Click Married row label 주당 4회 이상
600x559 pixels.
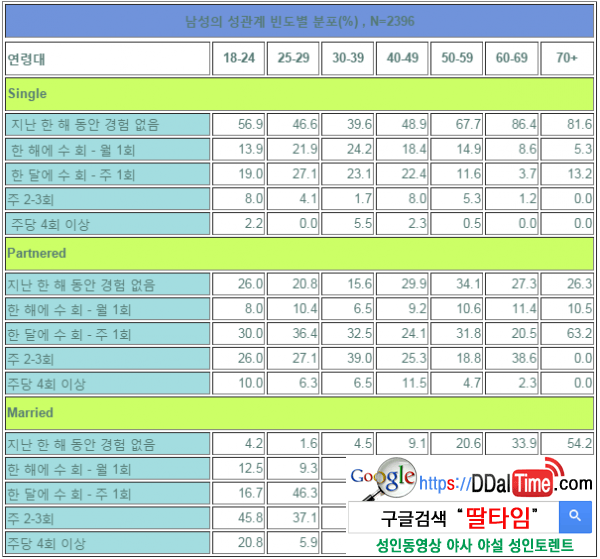(108, 543)
